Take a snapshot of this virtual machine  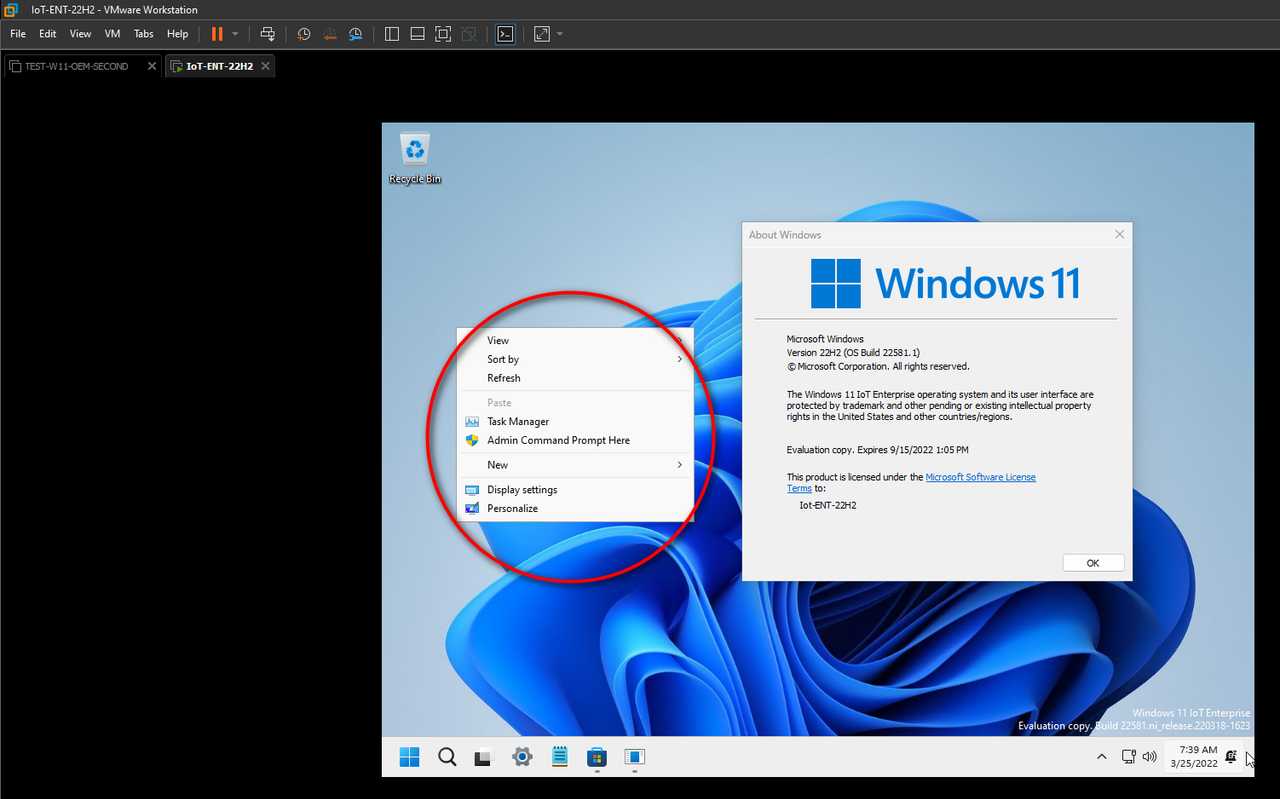(x=304, y=34)
